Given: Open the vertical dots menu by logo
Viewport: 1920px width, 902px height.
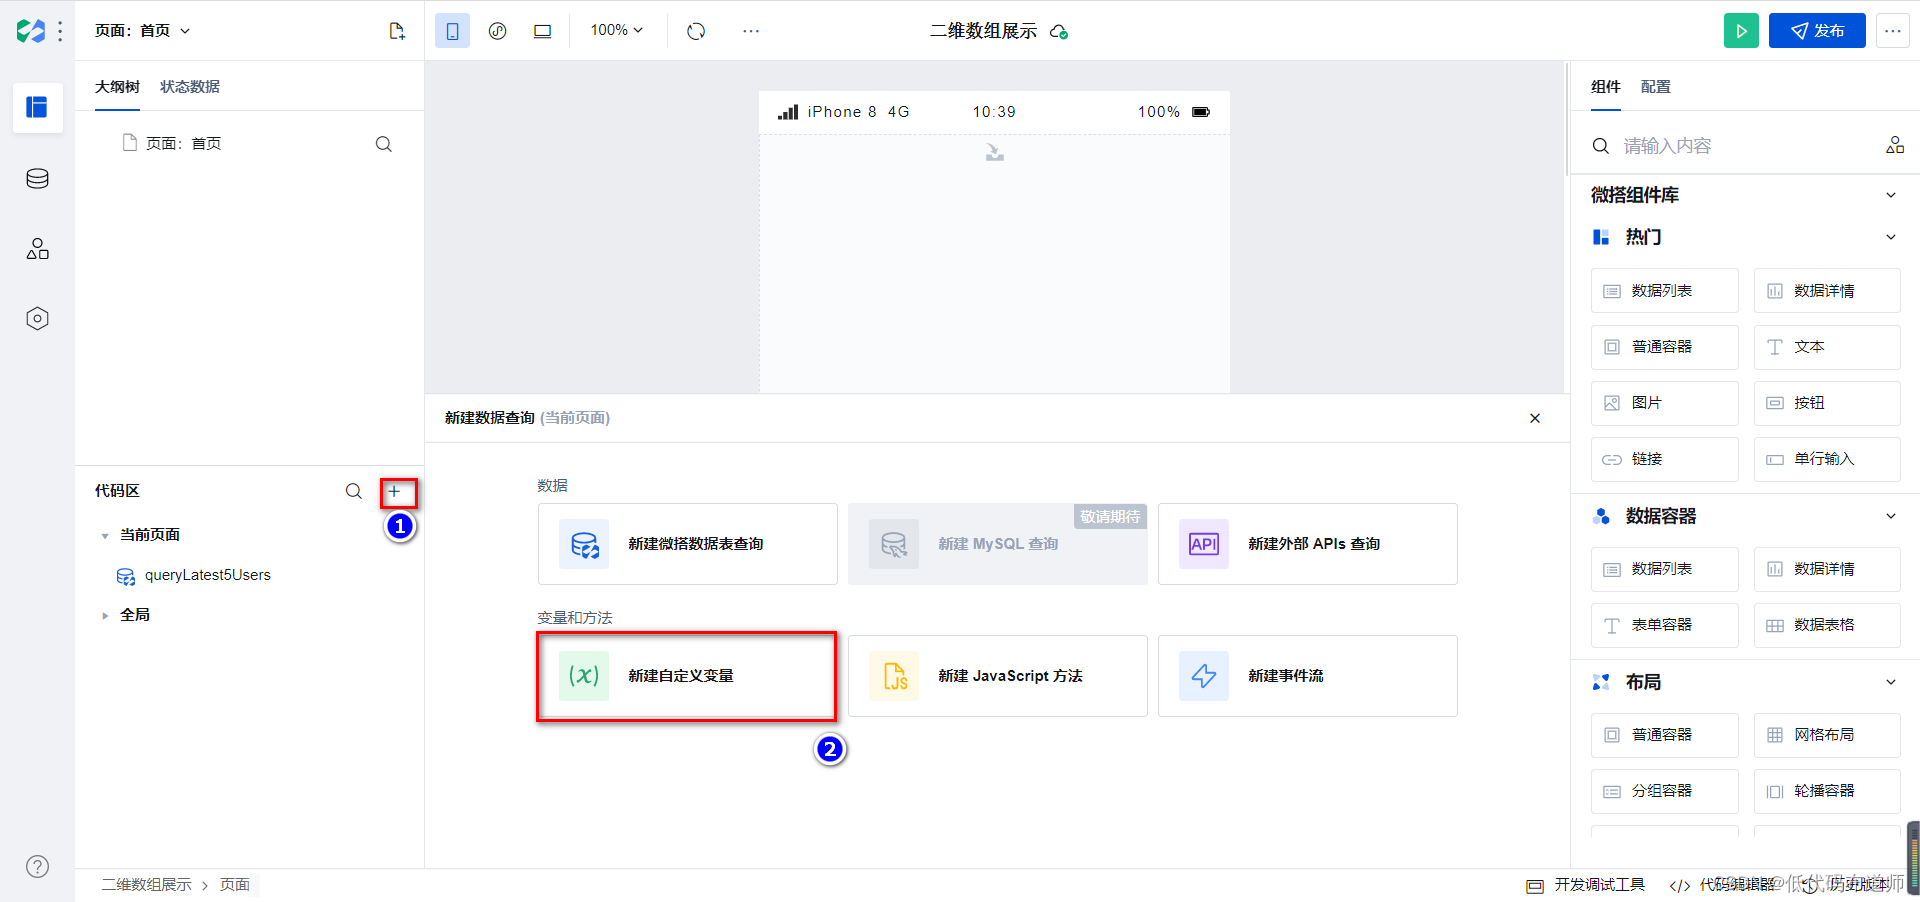Looking at the screenshot, I should pos(61,31).
